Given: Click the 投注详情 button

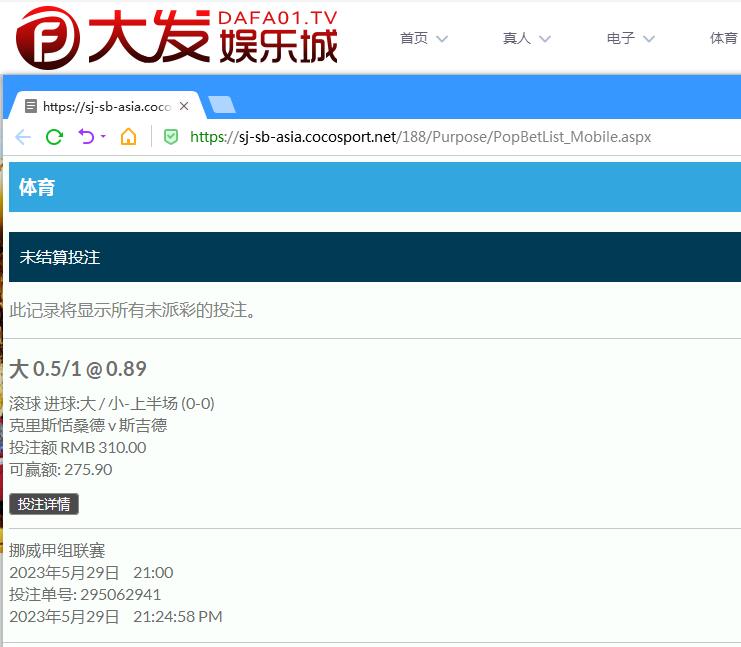Looking at the screenshot, I should coord(44,504).
